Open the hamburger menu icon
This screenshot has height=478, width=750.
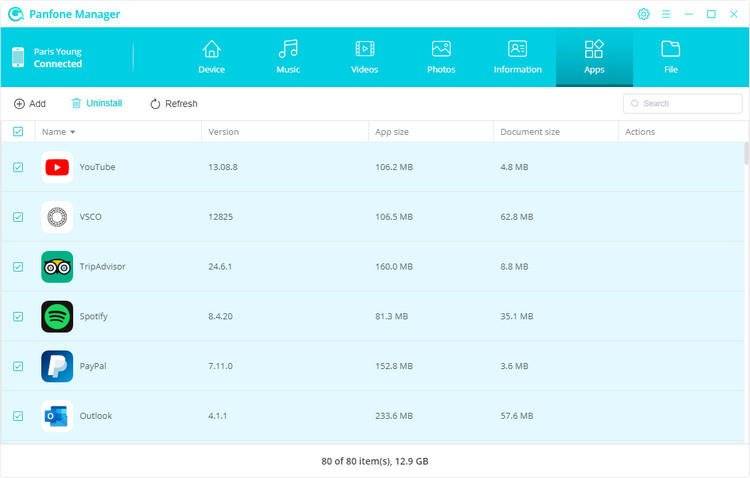click(x=666, y=14)
